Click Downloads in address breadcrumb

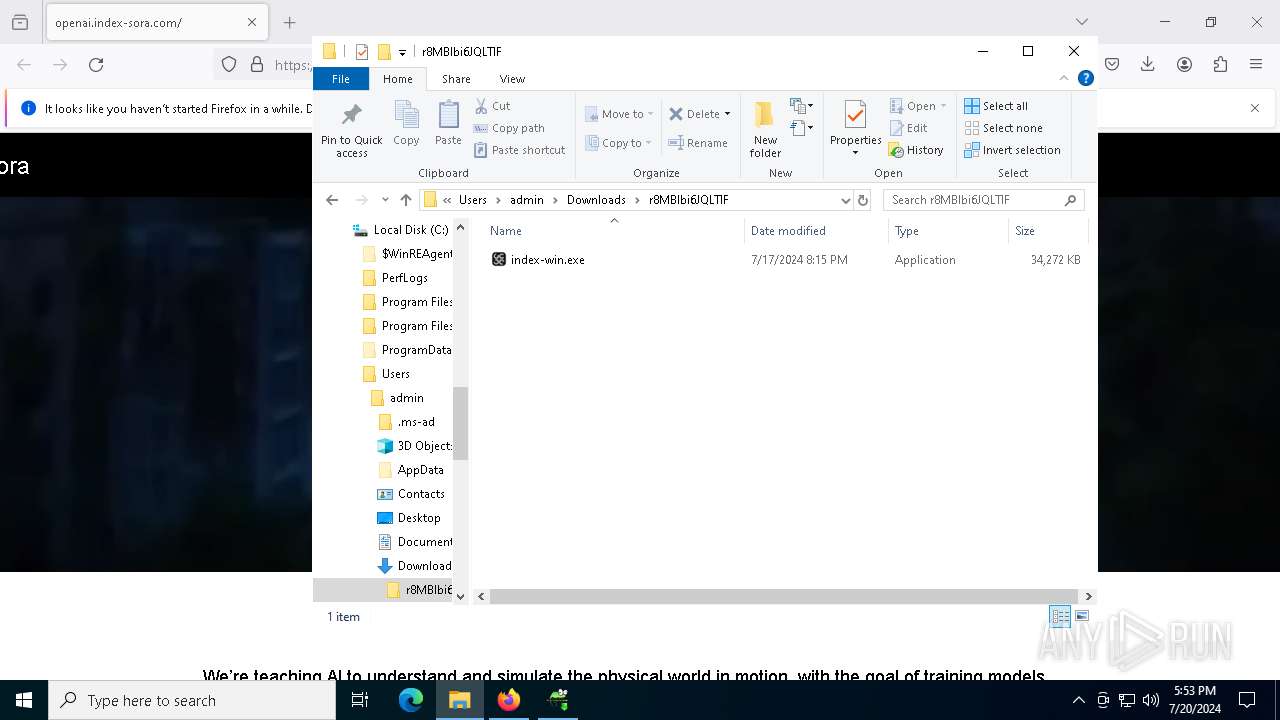(596, 200)
